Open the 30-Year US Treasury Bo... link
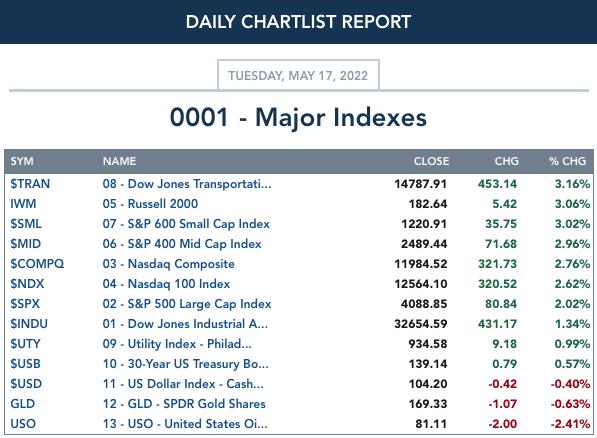Image resolution: width=597 pixels, height=438 pixels. (185, 364)
